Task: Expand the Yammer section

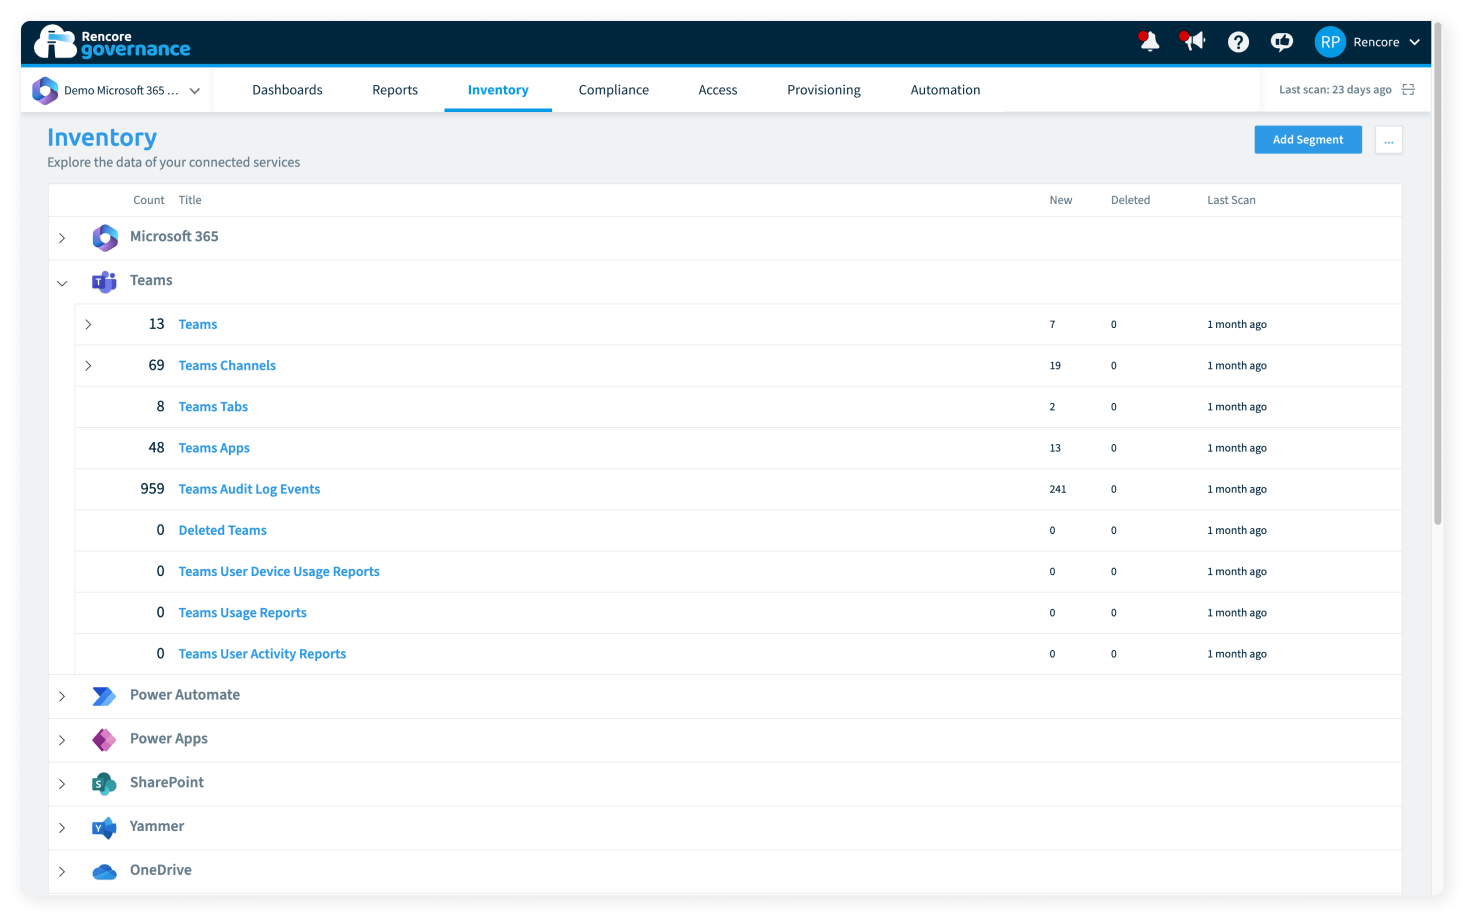Action: (x=62, y=828)
